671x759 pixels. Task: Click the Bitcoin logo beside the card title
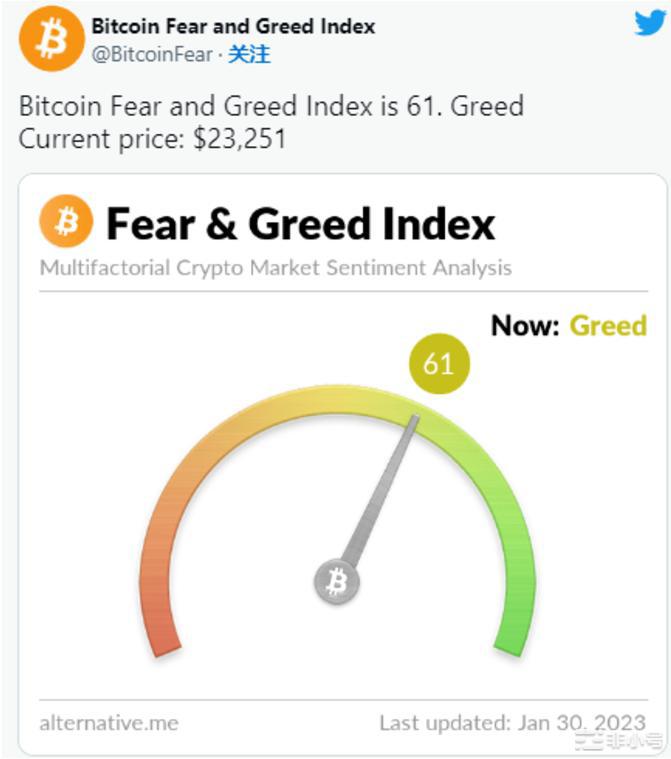66,221
